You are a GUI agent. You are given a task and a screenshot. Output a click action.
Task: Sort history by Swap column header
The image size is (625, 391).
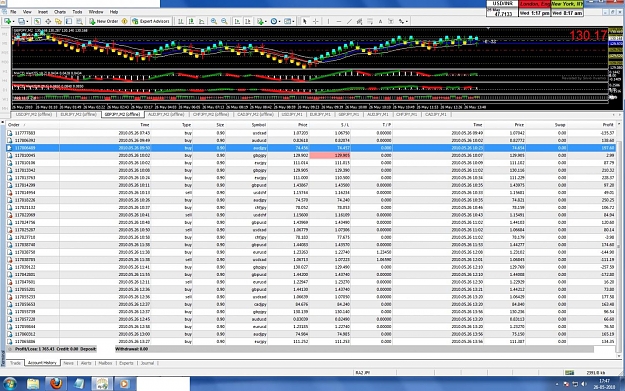point(546,125)
